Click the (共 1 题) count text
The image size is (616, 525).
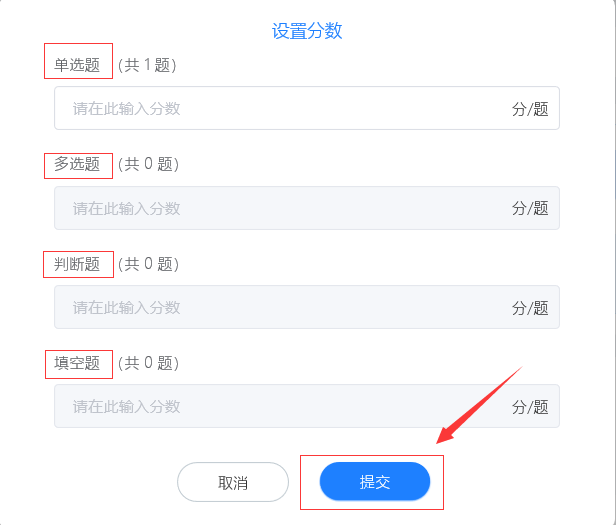[147, 65]
